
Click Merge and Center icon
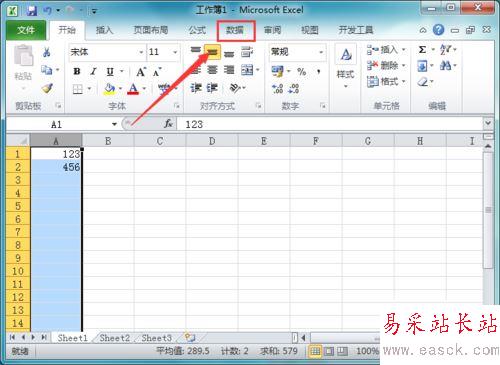247,70
